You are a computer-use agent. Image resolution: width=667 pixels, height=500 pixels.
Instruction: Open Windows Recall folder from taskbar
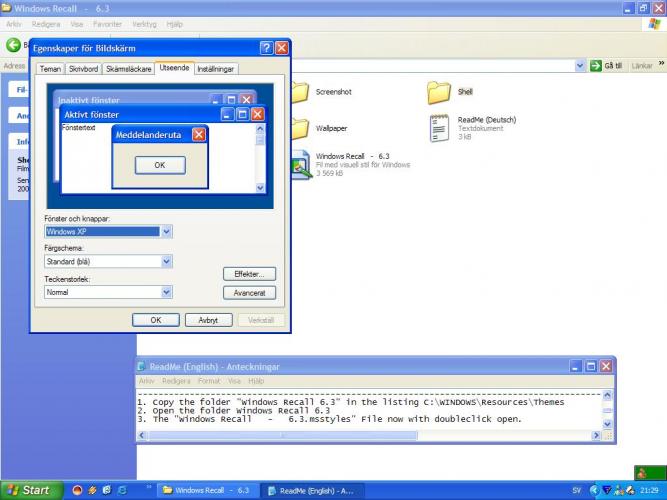point(205,491)
